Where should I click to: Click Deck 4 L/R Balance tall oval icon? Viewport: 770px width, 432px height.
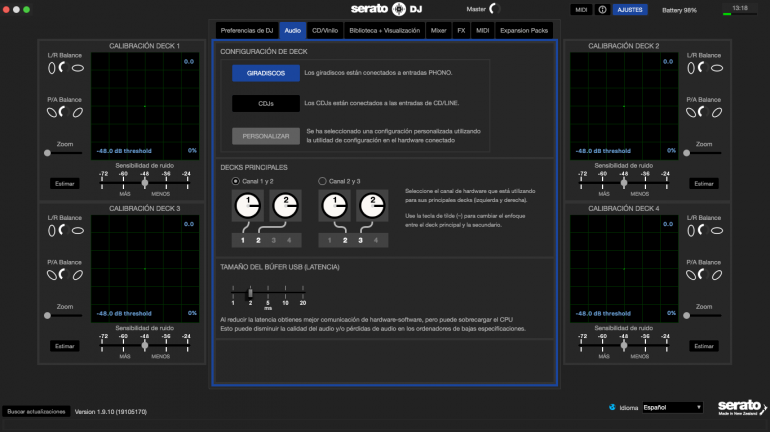tap(691, 231)
